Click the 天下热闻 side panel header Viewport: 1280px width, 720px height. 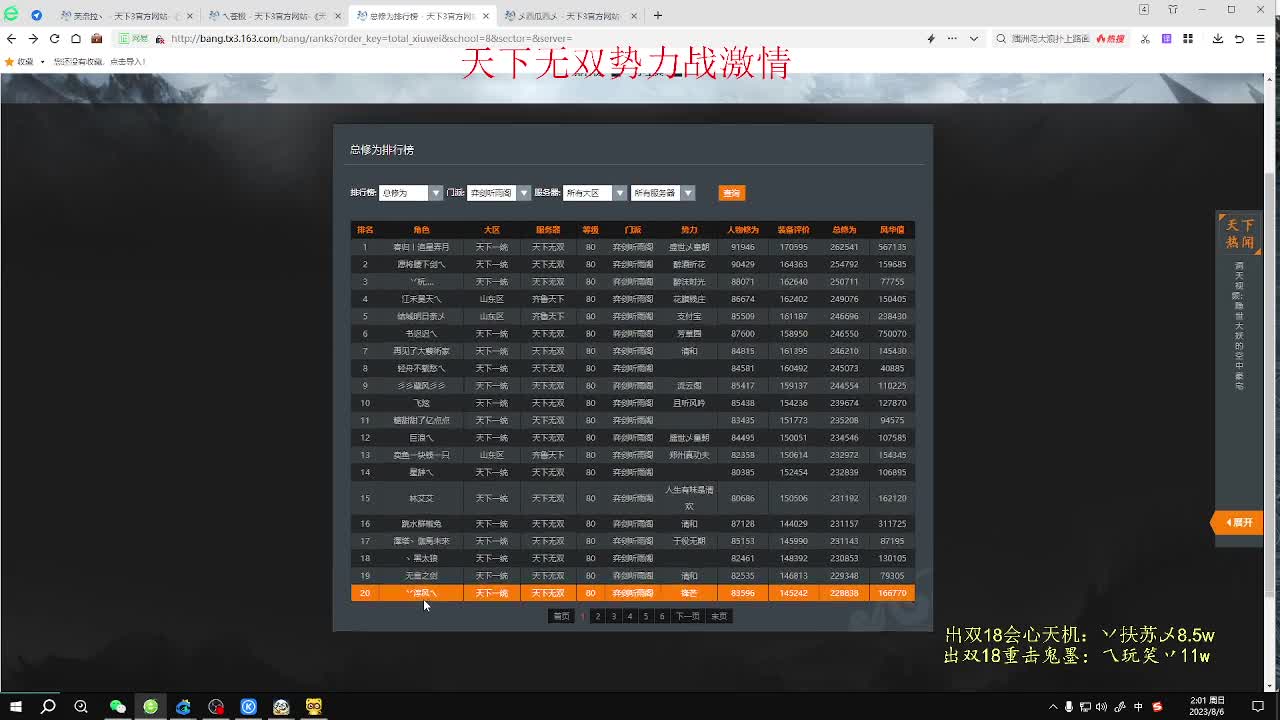[x=1240, y=233]
